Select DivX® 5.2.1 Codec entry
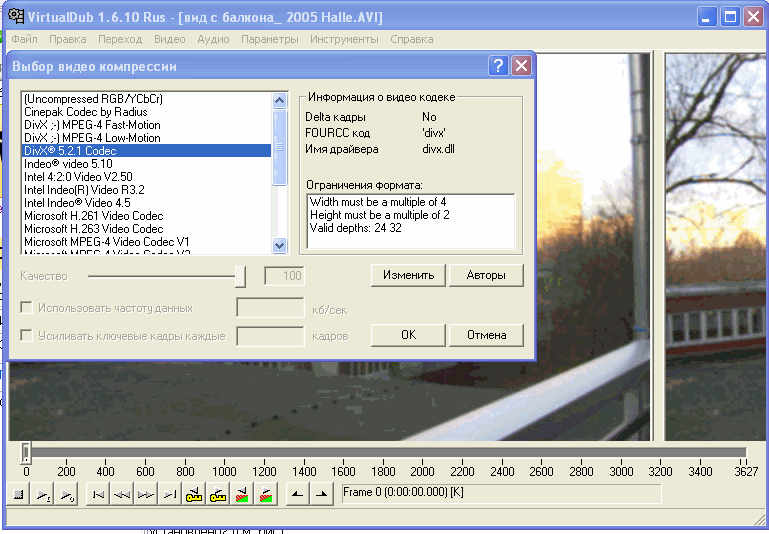The height and width of the screenshot is (534, 769). pyautogui.click(x=147, y=151)
